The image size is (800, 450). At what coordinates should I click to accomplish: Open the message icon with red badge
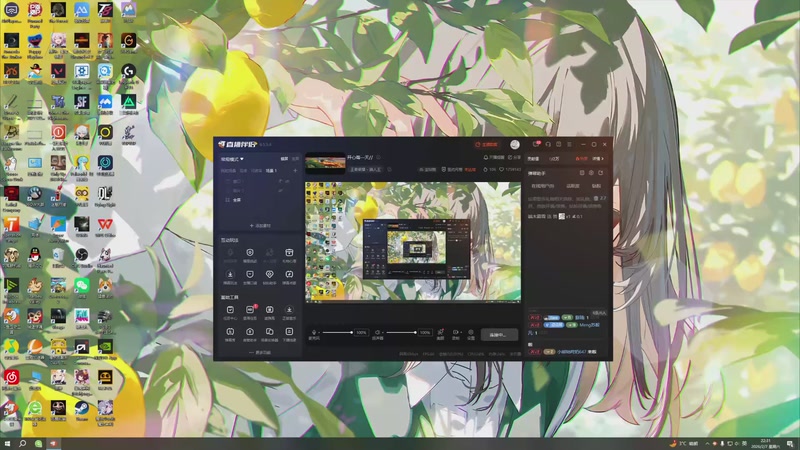coord(536,144)
